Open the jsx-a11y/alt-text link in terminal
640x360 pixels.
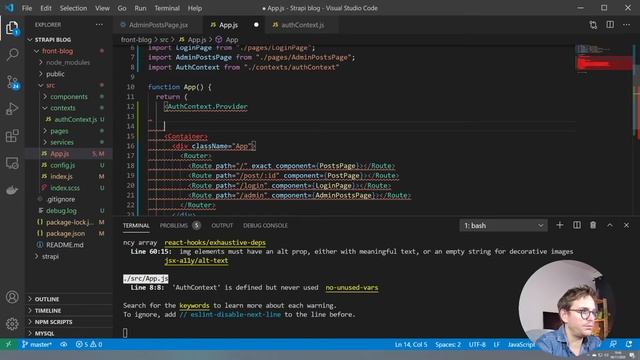click(196, 260)
